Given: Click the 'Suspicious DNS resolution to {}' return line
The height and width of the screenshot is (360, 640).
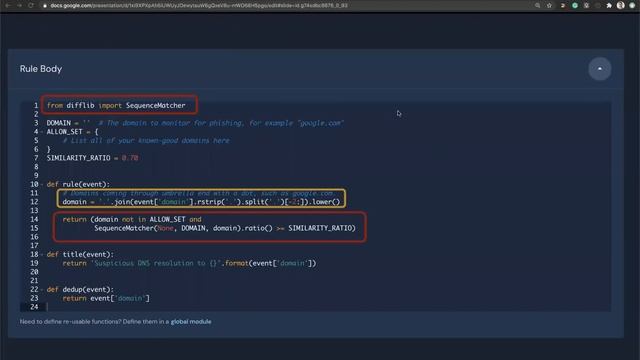Looking at the screenshot, I should coord(189,263).
